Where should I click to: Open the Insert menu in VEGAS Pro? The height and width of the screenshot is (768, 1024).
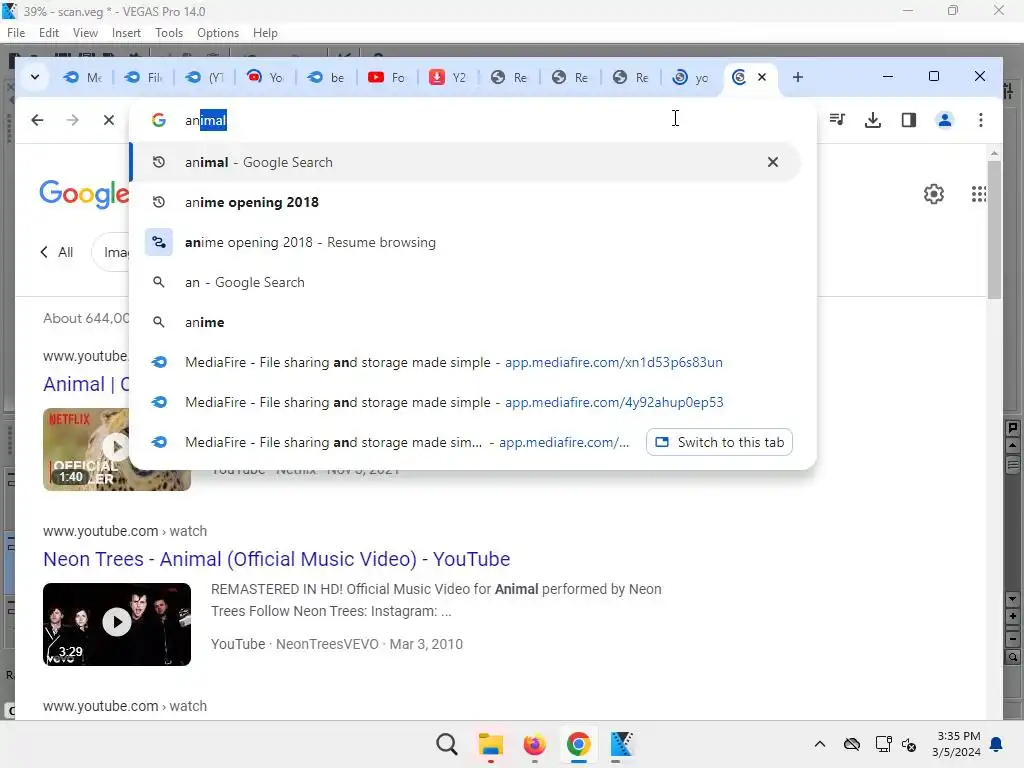pyautogui.click(x=126, y=33)
